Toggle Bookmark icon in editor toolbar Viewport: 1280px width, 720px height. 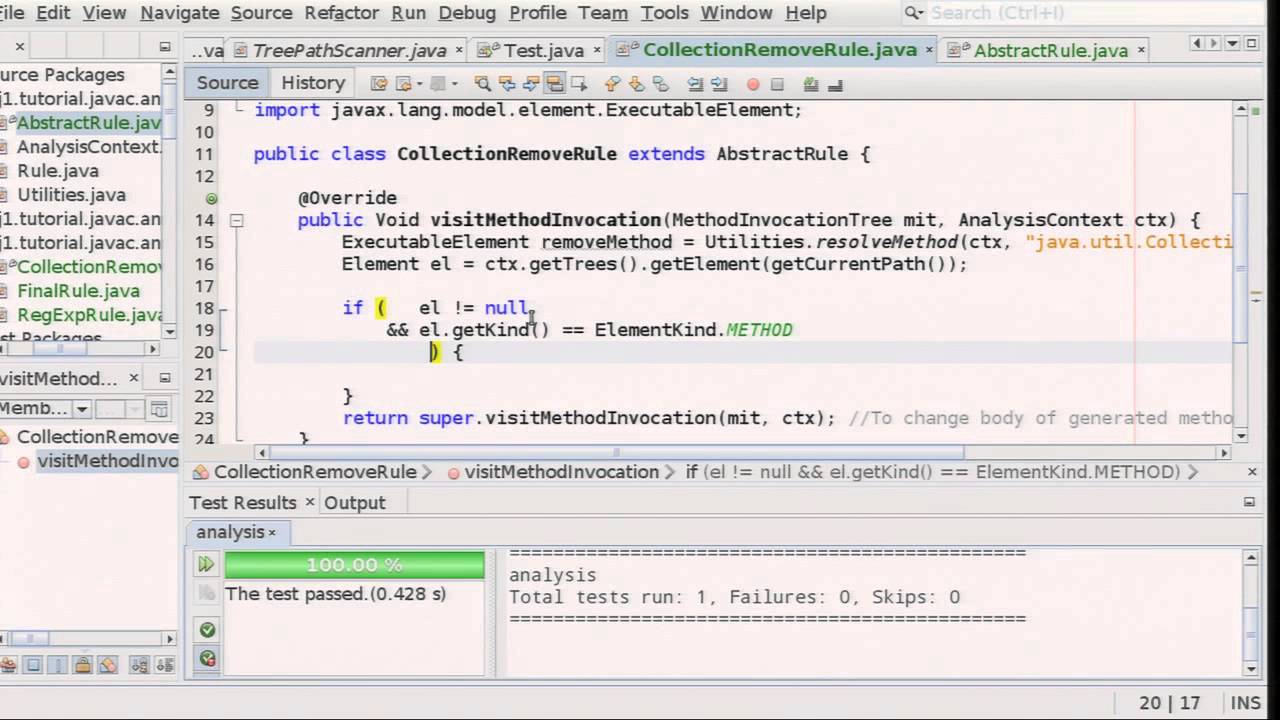click(x=660, y=84)
